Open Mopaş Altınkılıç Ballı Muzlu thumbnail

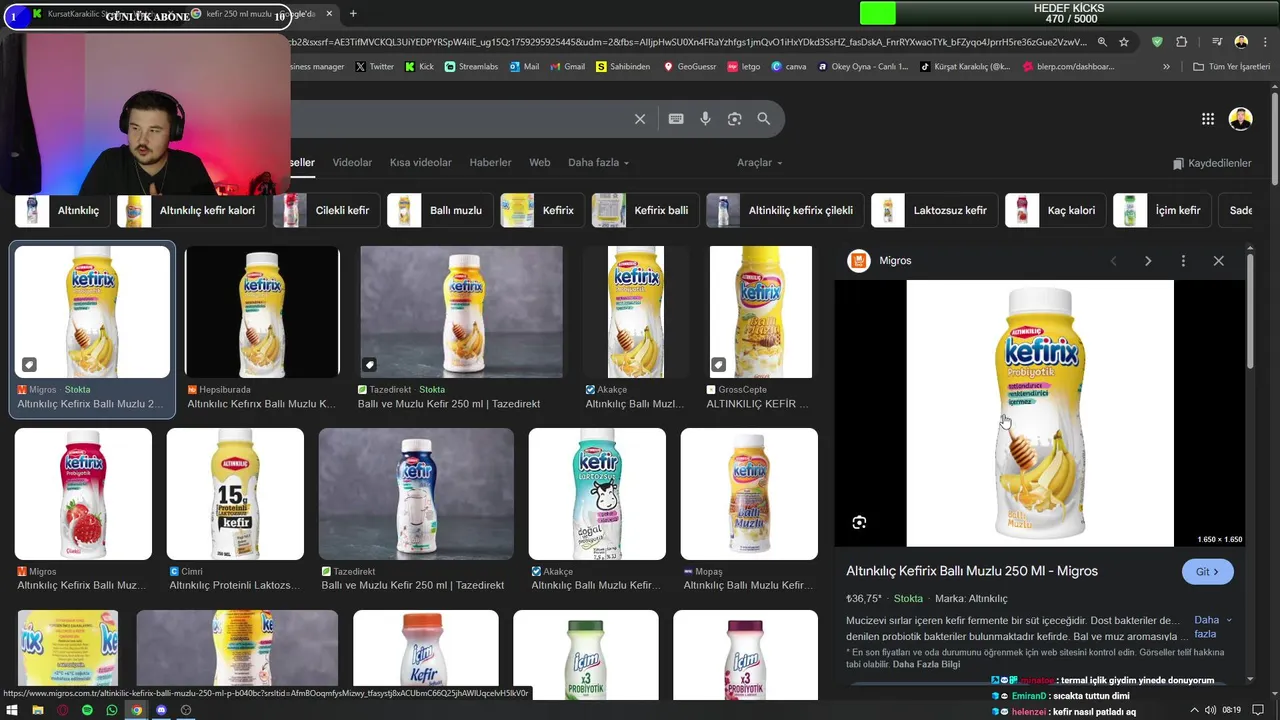click(x=749, y=494)
